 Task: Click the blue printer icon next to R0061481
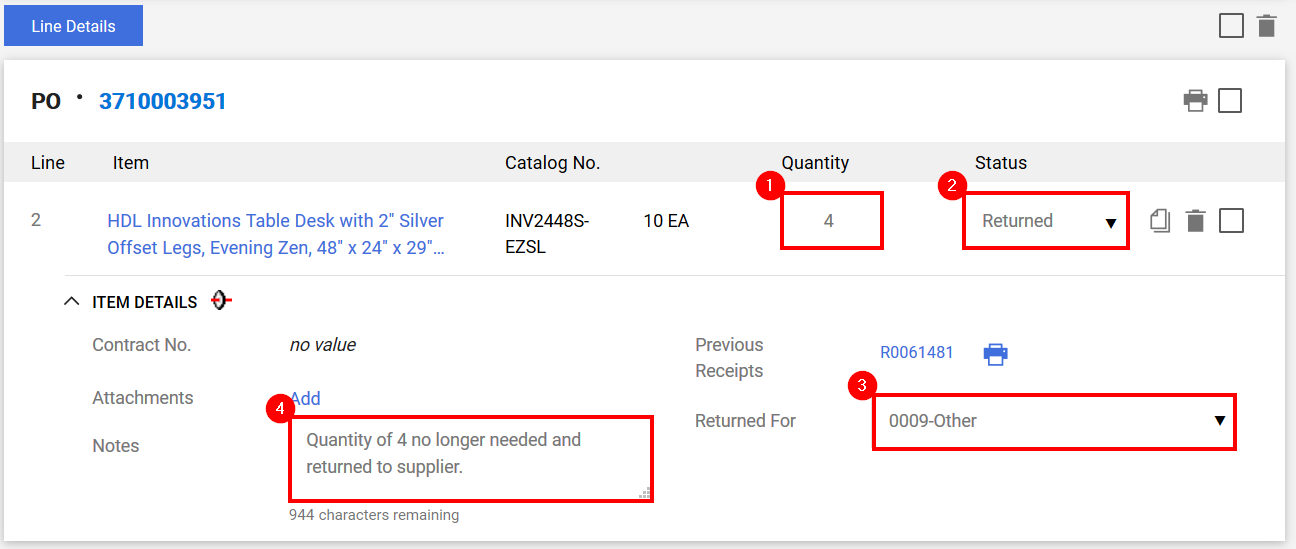[995, 354]
